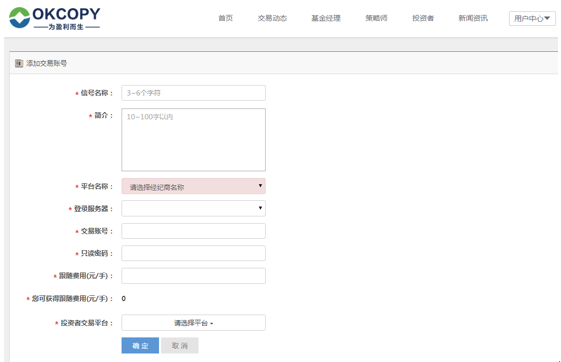Screen dimensions: 561x362
Task: Focus the 只读密码 field
Action: tap(194, 253)
